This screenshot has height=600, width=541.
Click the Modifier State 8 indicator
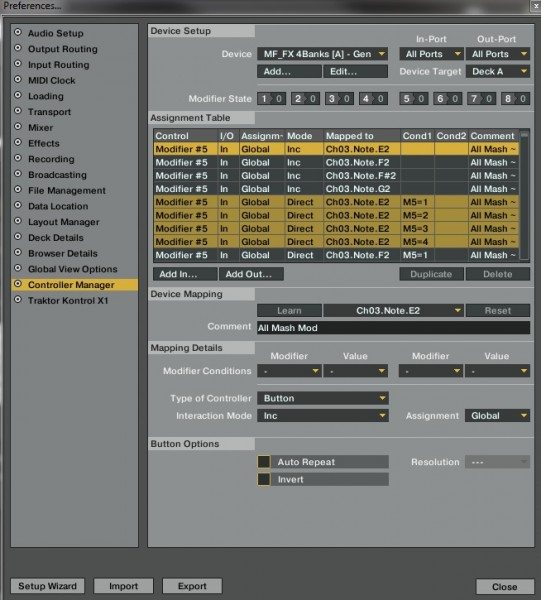(515, 99)
